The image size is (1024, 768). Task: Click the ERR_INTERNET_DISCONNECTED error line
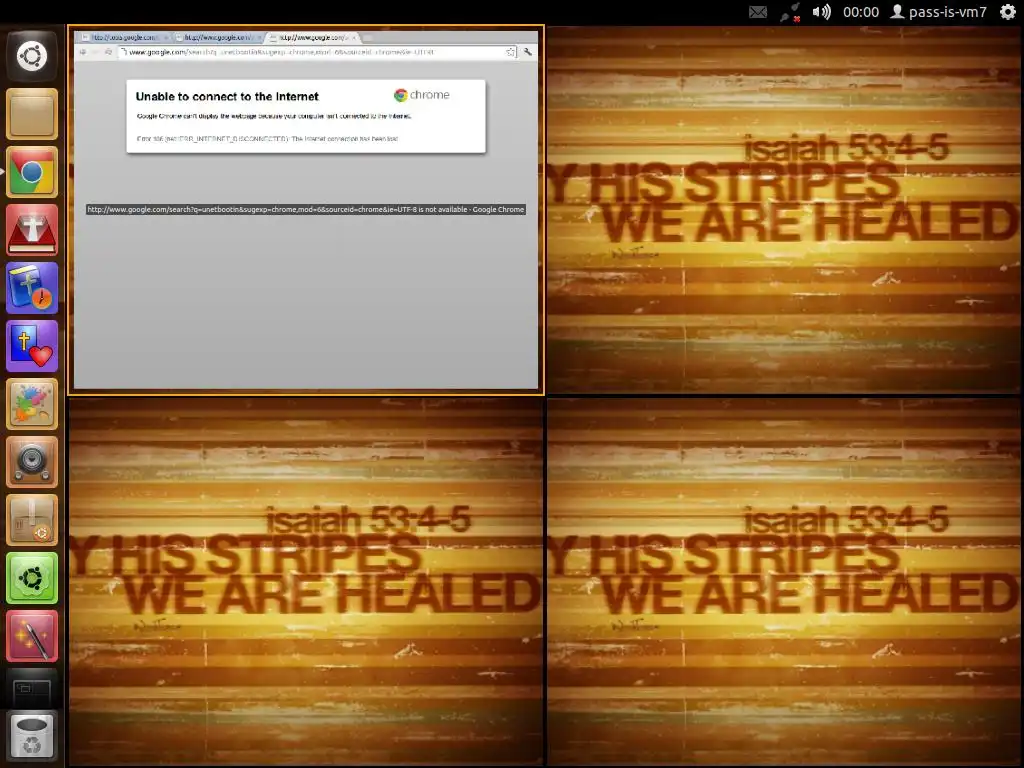[x=267, y=138]
